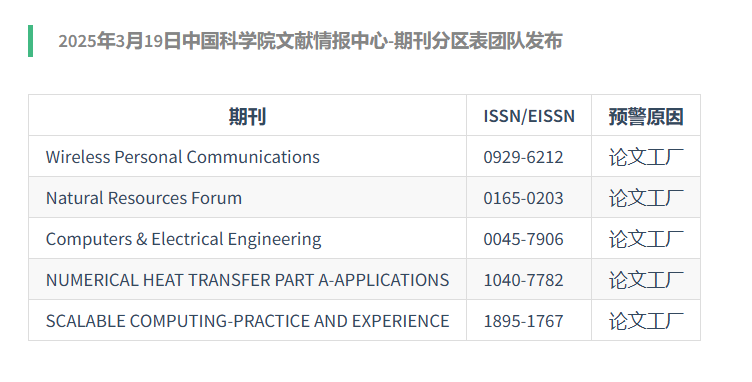Viewport: 752px width, 382px height.
Task: Click 论文工厂 in NUMERICAL HEAT TRANSFER row
Action: click(x=646, y=280)
